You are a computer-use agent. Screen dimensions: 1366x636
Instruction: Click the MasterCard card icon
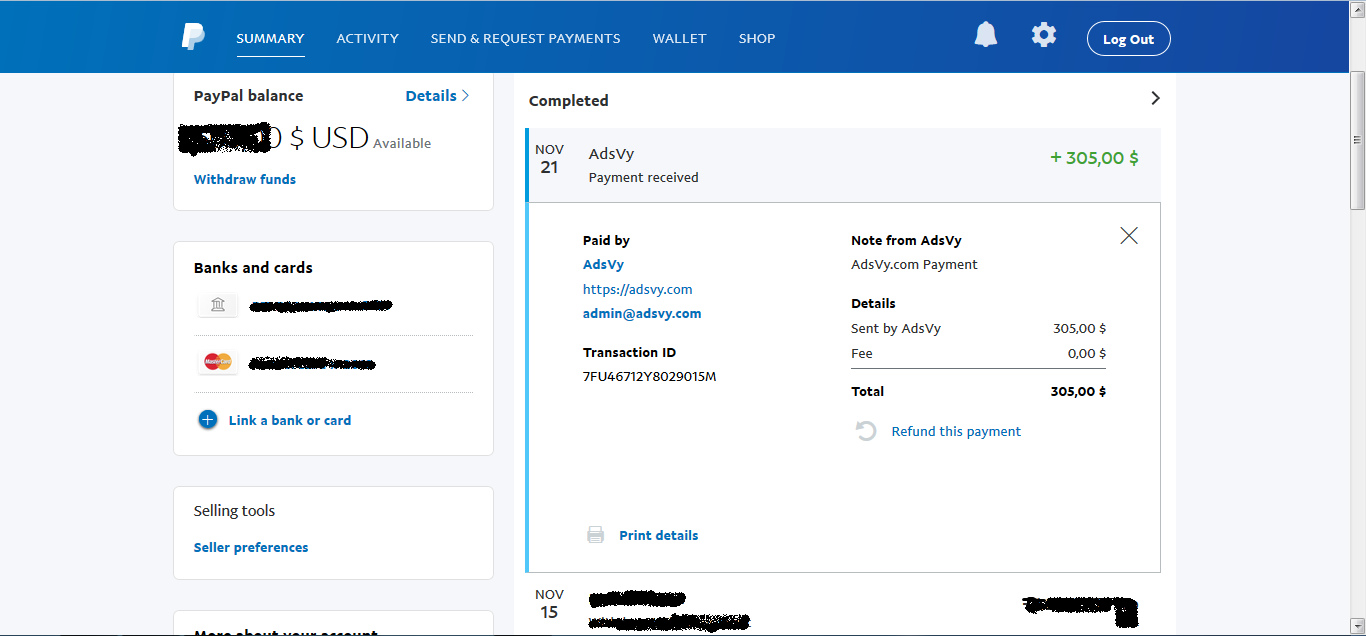click(218, 361)
